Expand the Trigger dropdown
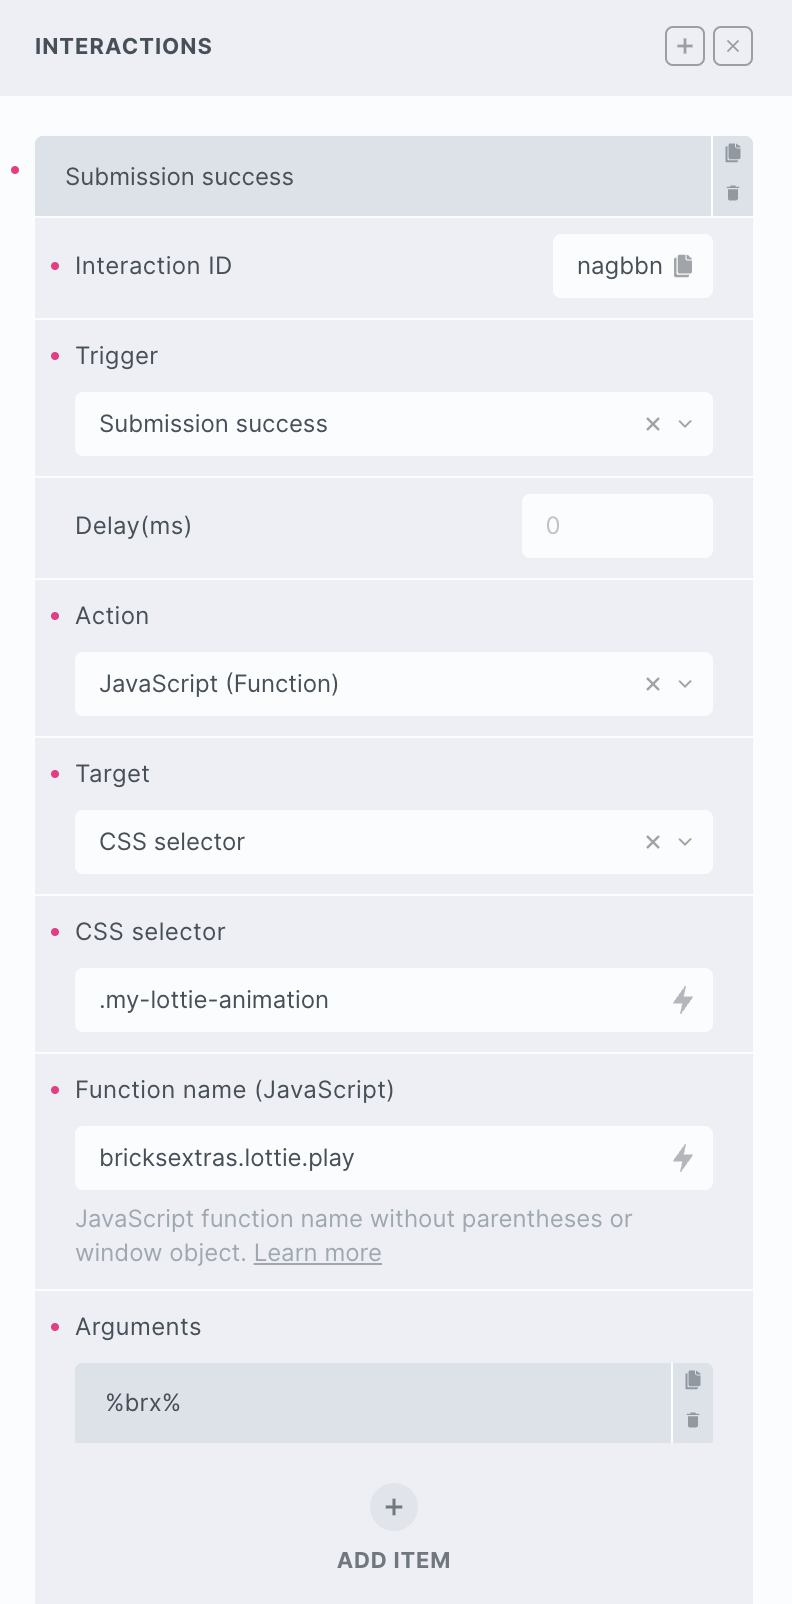The width and height of the screenshot is (792, 1604). click(686, 424)
